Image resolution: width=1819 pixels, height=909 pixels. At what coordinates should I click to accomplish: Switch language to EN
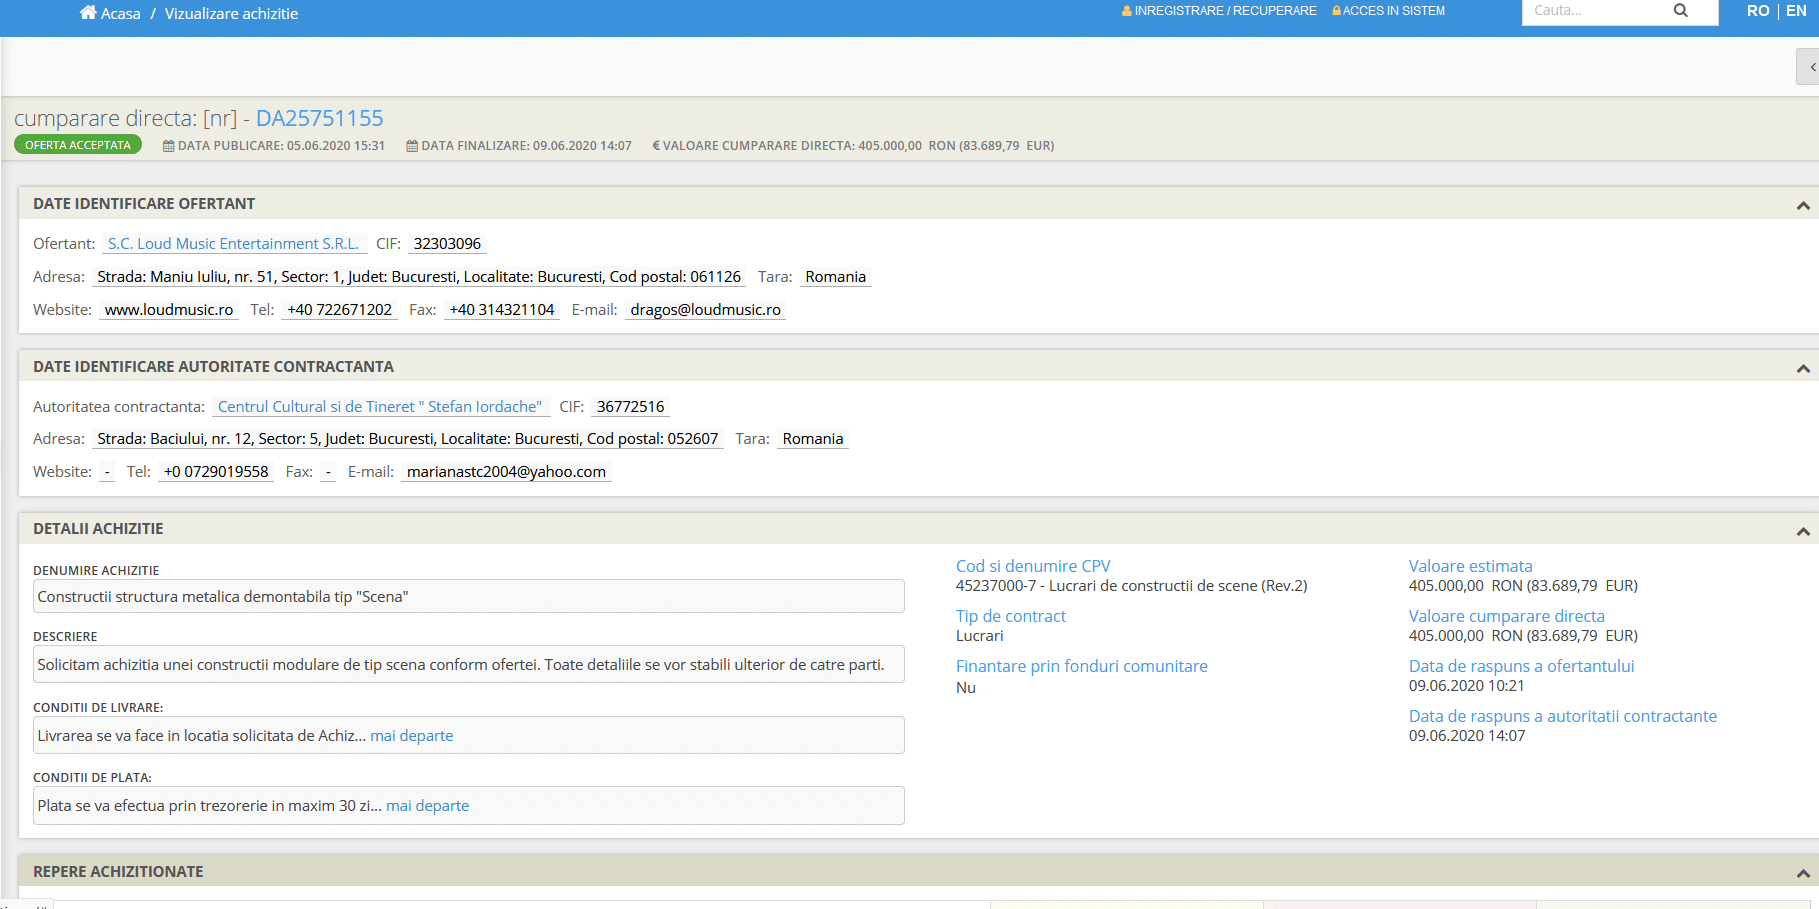coord(1796,11)
